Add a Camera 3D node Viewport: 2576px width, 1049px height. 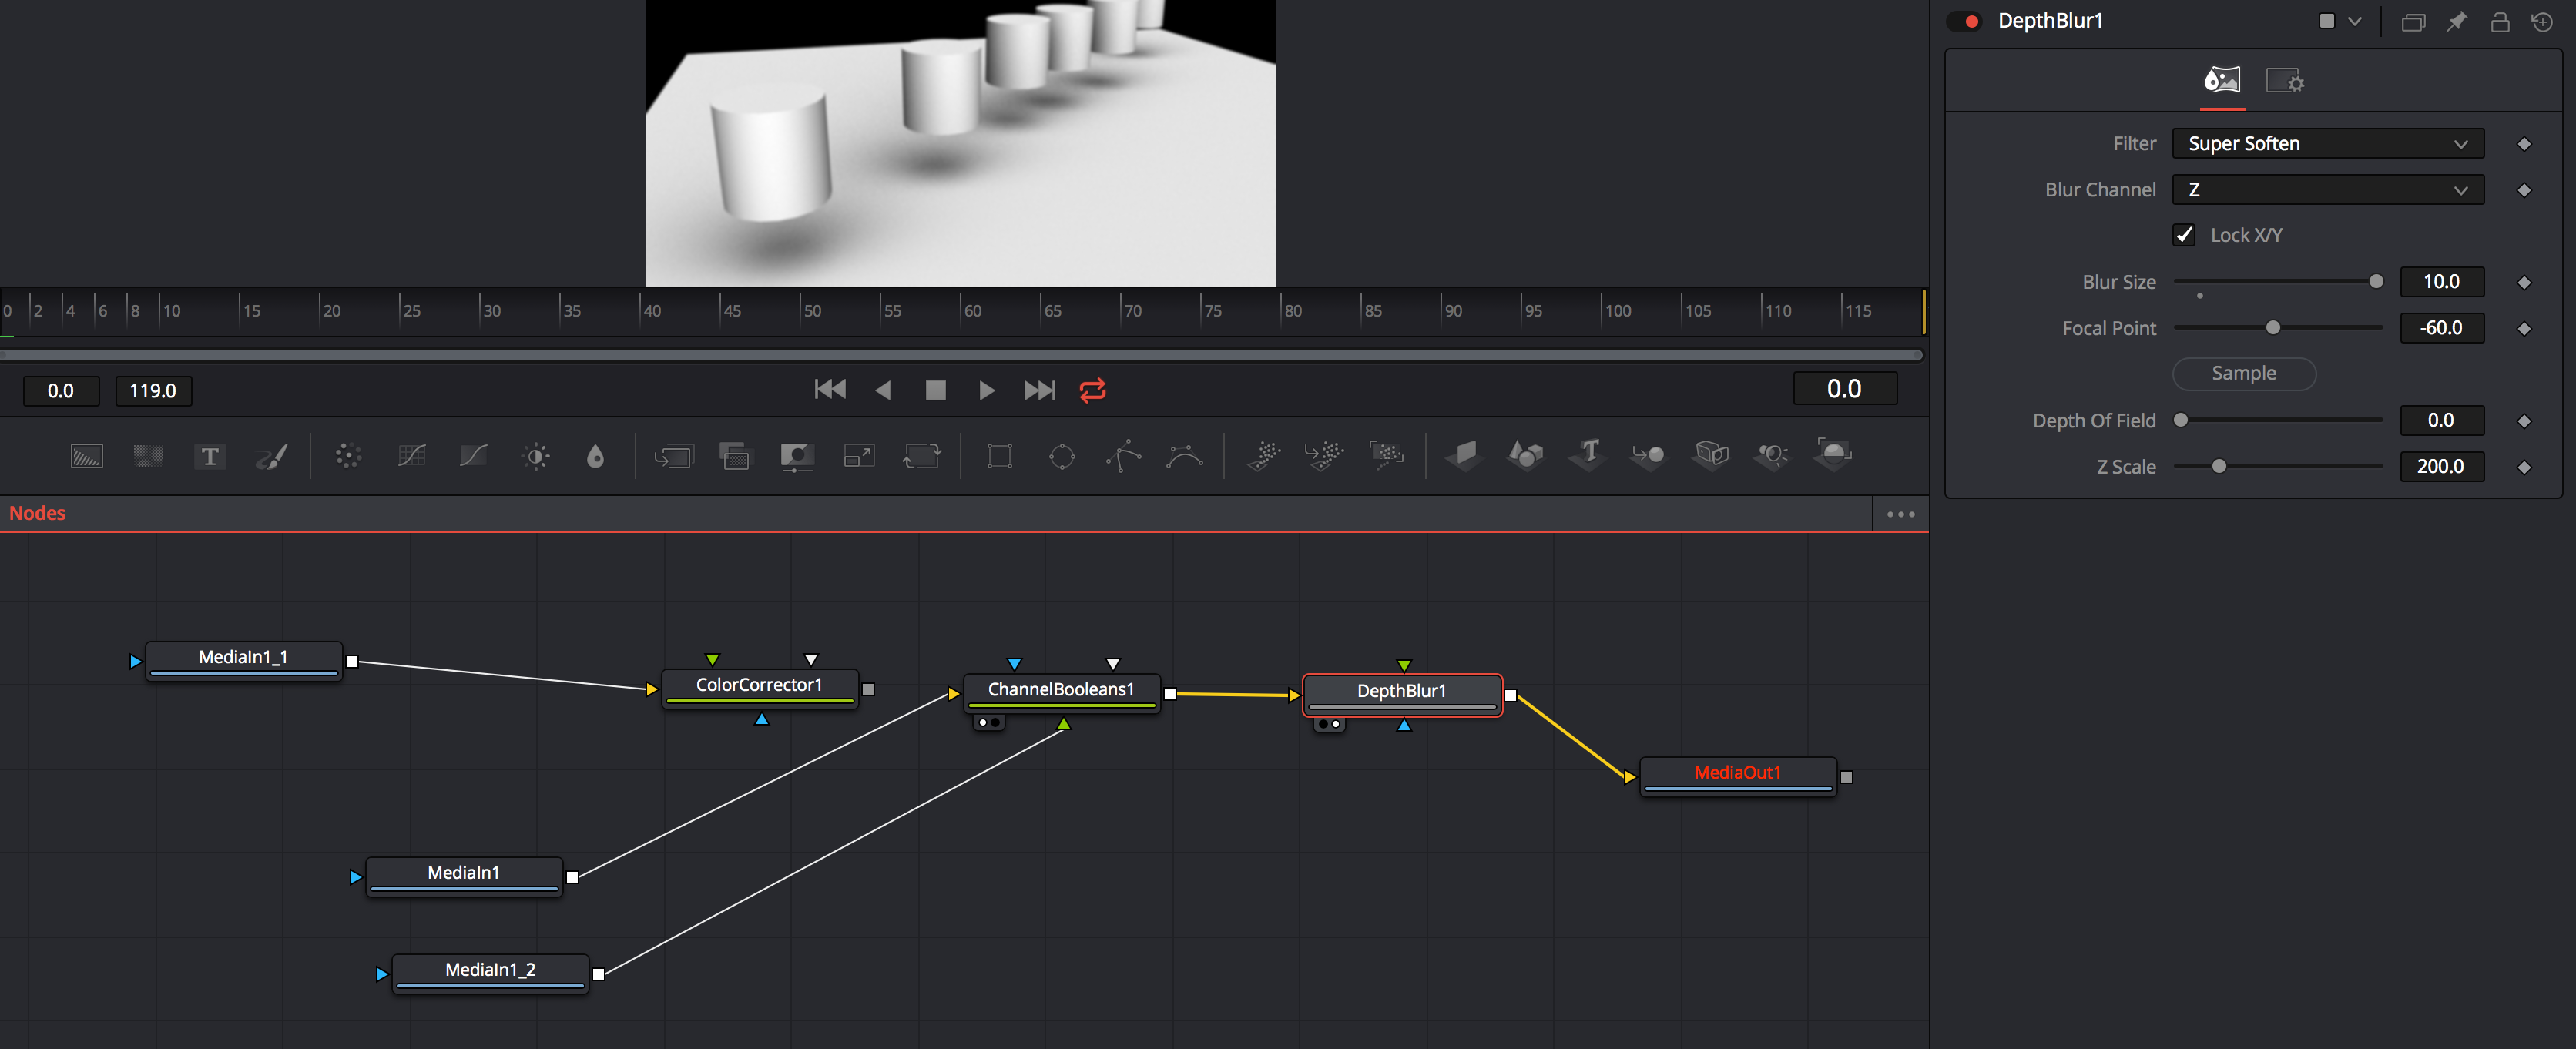[x=1711, y=456]
